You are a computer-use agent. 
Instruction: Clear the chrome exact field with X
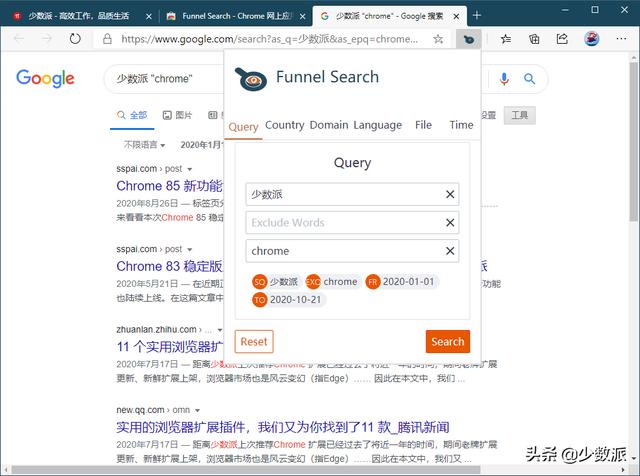pyautogui.click(x=450, y=251)
